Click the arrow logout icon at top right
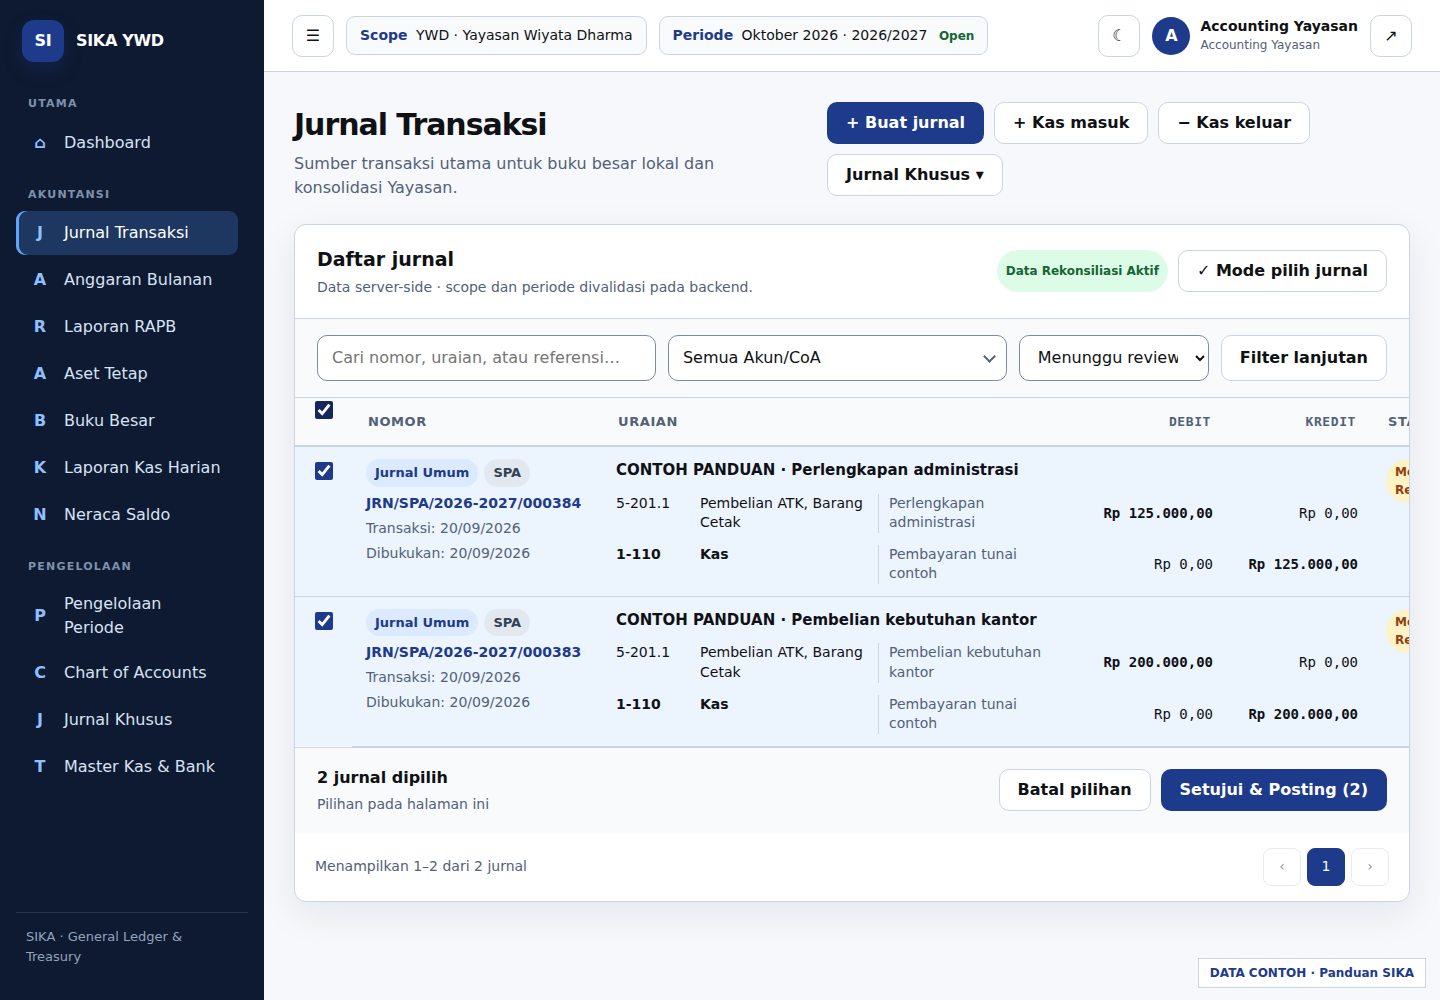 (x=1391, y=36)
